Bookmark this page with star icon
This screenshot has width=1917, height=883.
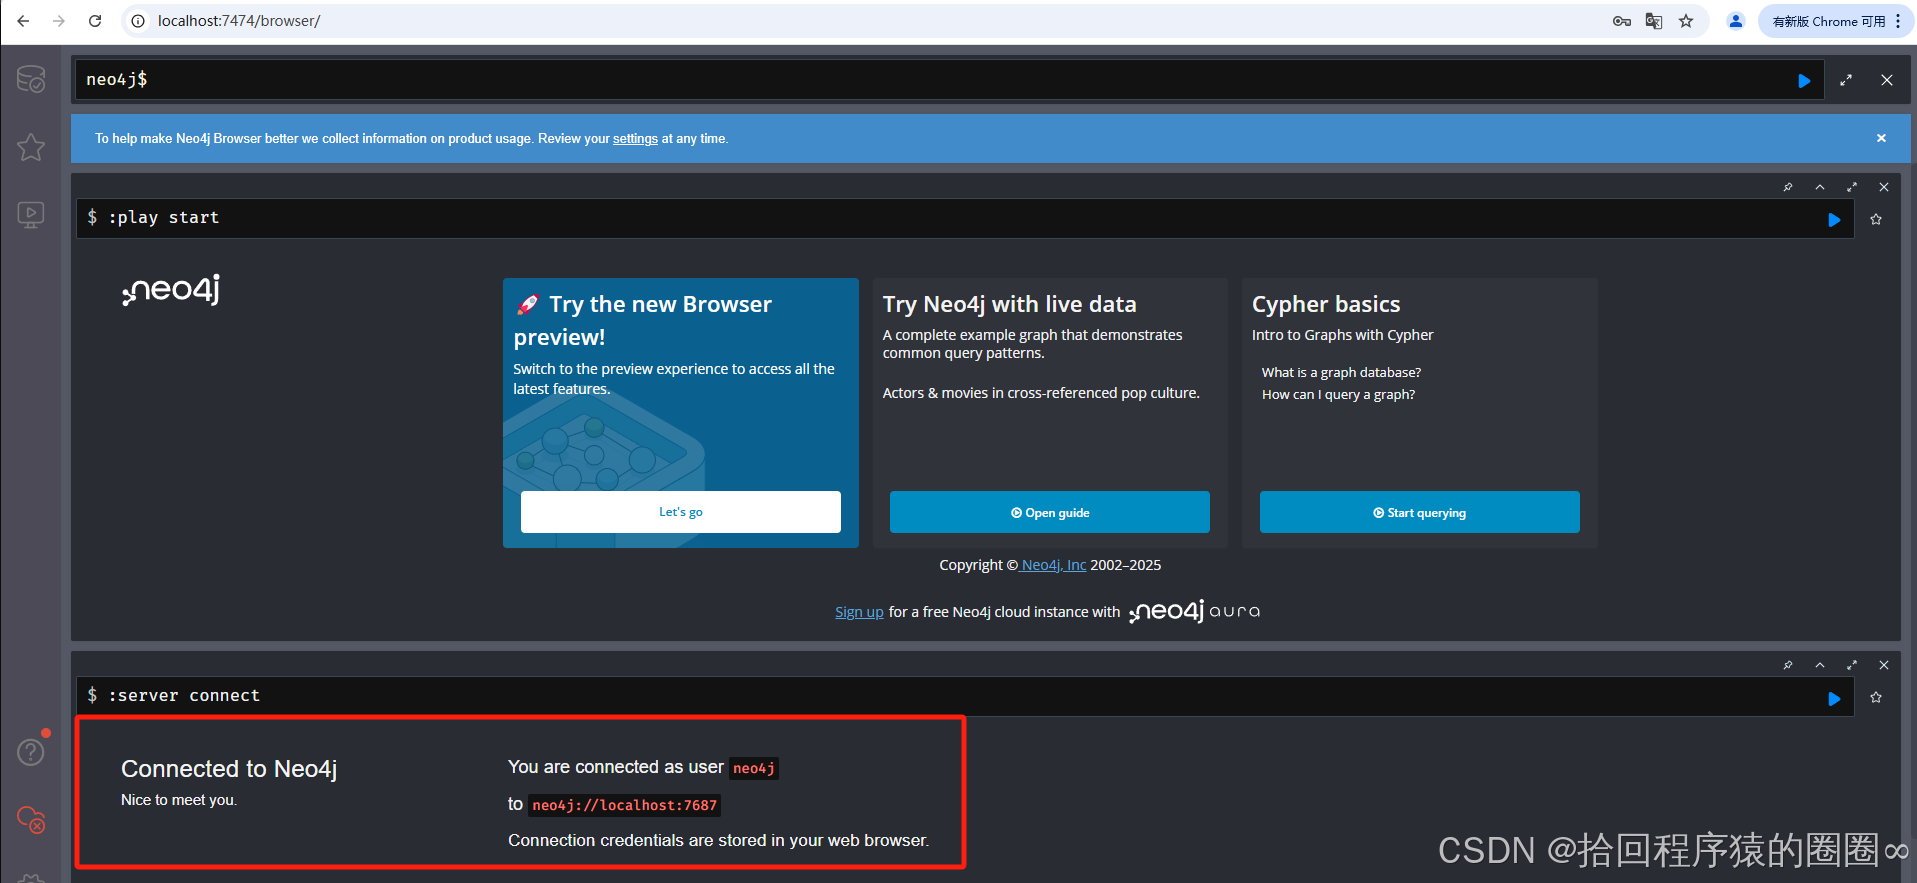(1686, 21)
